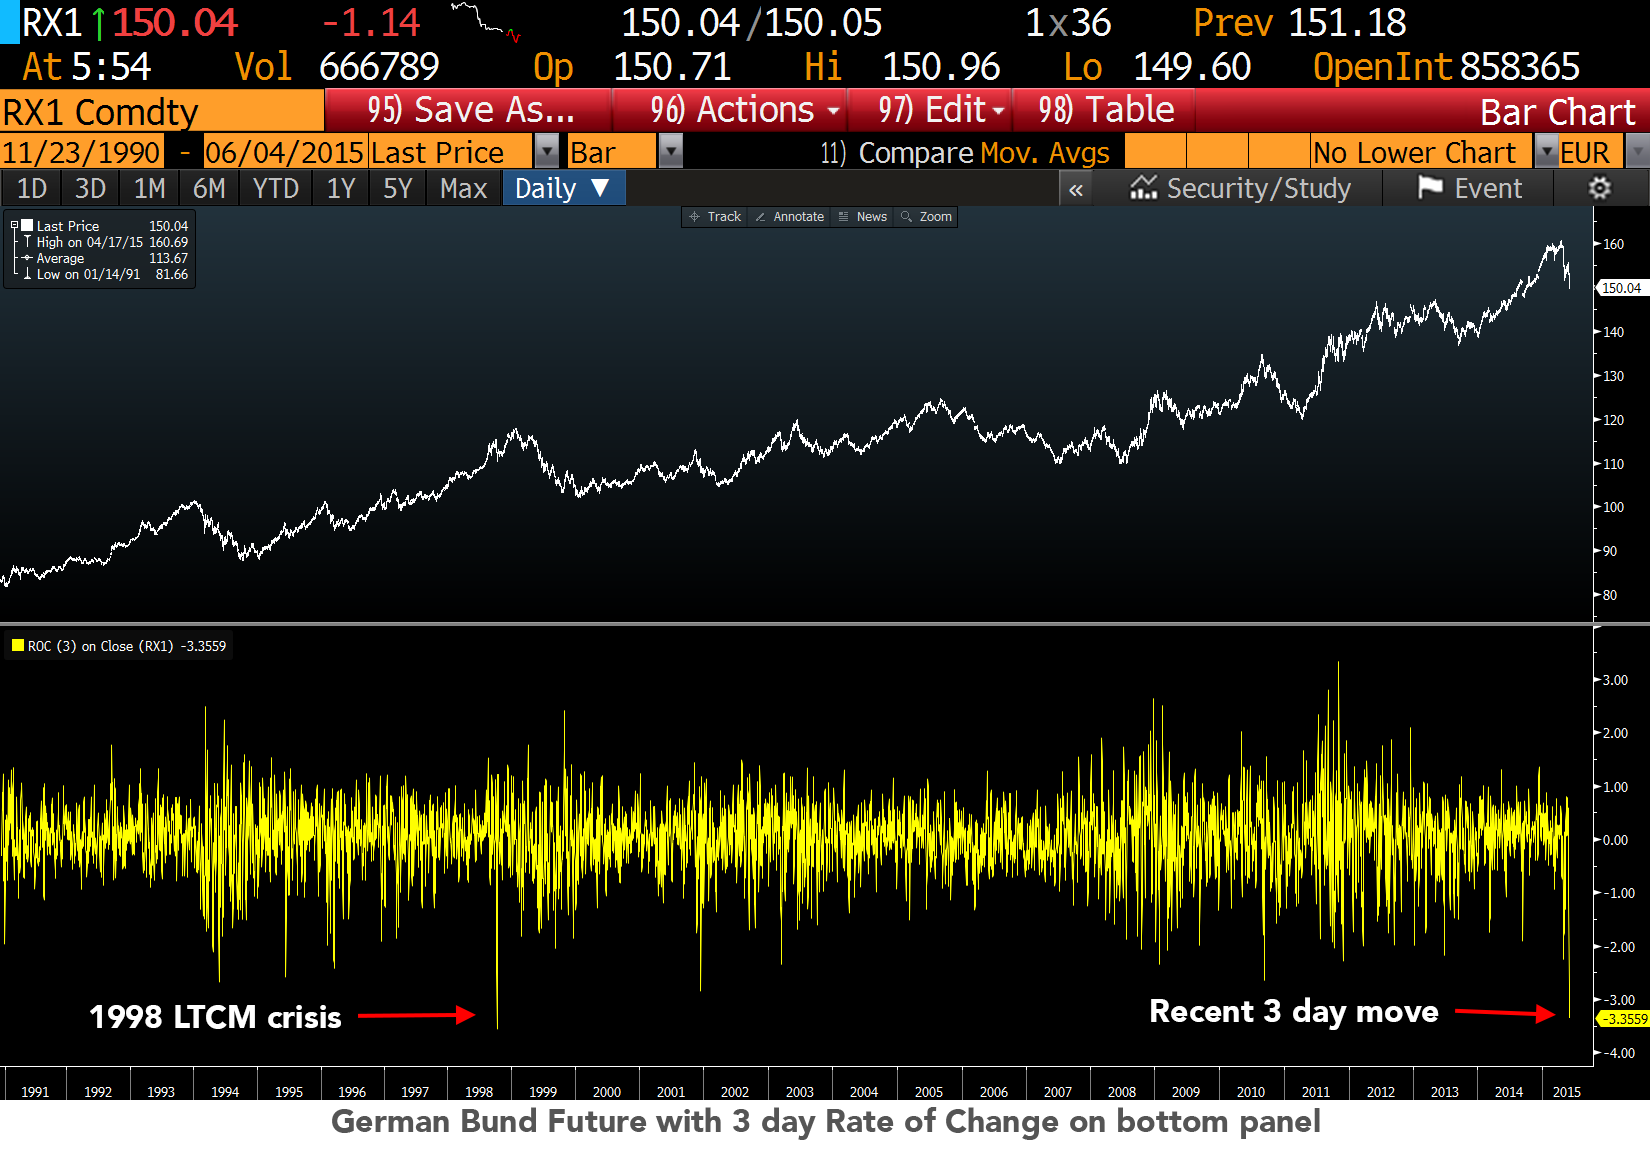Screen dimensions: 1650x1150
Task: Open the chart settings gear icon
Action: click(x=1600, y=188)
